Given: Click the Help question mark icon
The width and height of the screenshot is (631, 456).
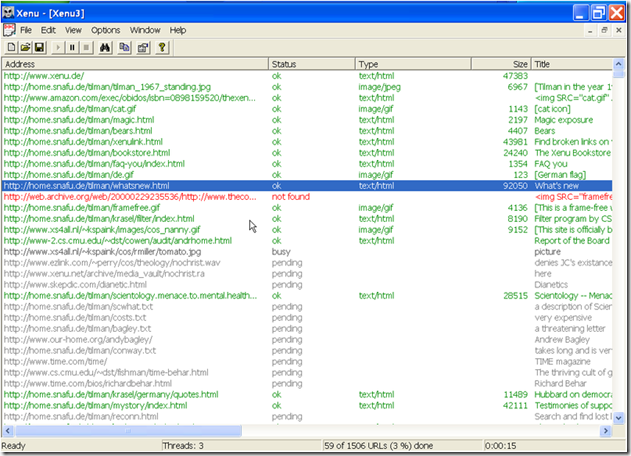Looking at the screenshot, I should pyautogui.click(x=162, y=47).
